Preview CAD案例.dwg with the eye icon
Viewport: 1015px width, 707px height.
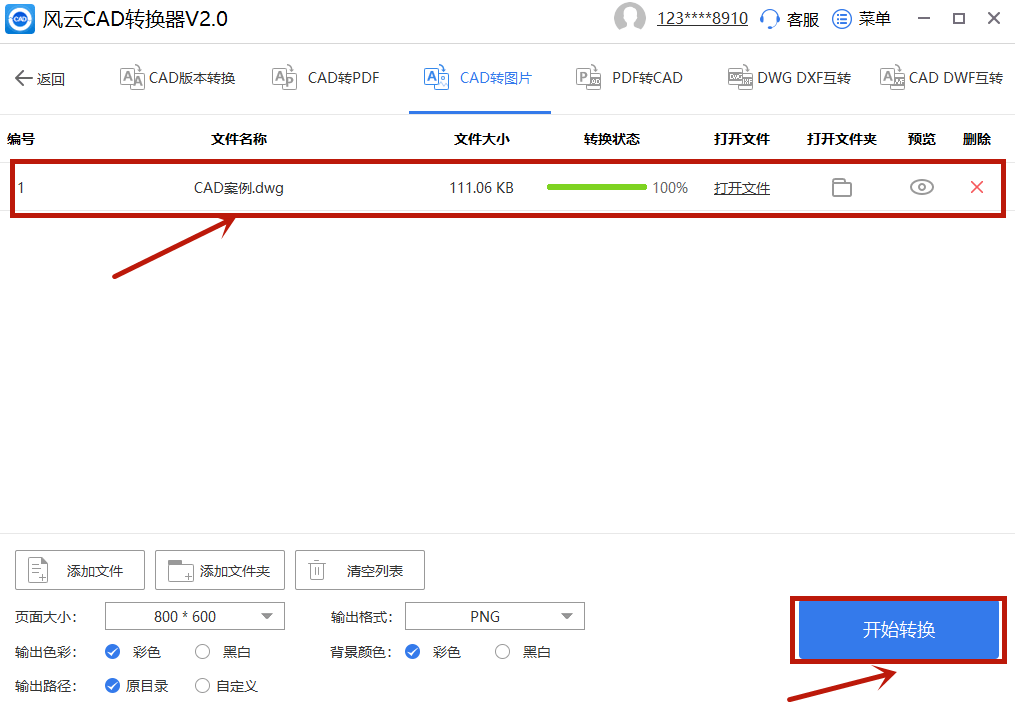tap(921, 187)
